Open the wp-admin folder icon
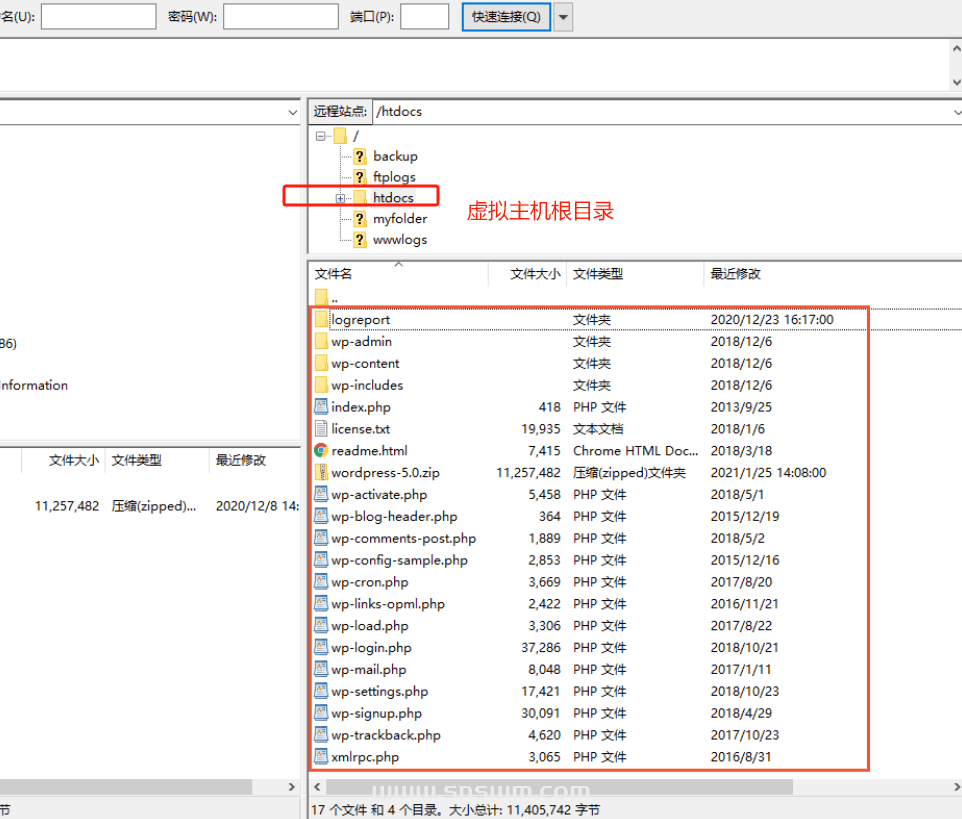This screenshot has width=962, height=819. [322, 341]
